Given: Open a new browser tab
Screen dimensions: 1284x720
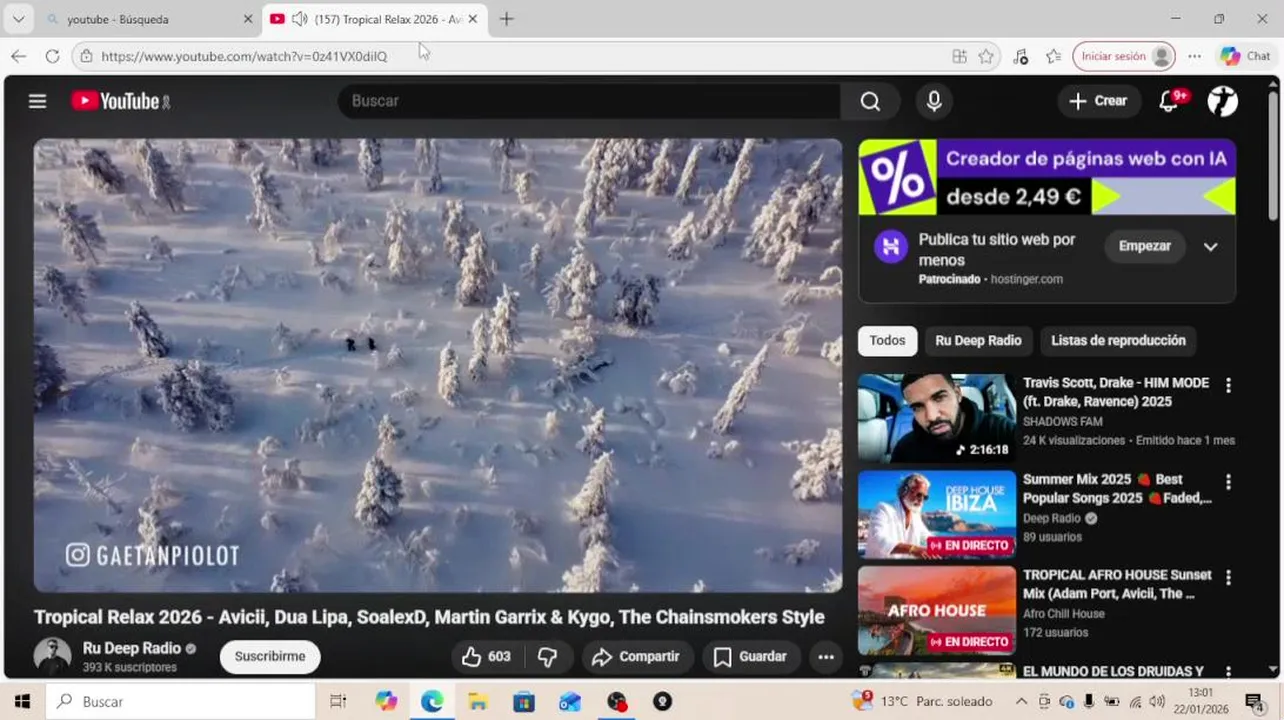Looking at the screenshot, I should 506,19.
